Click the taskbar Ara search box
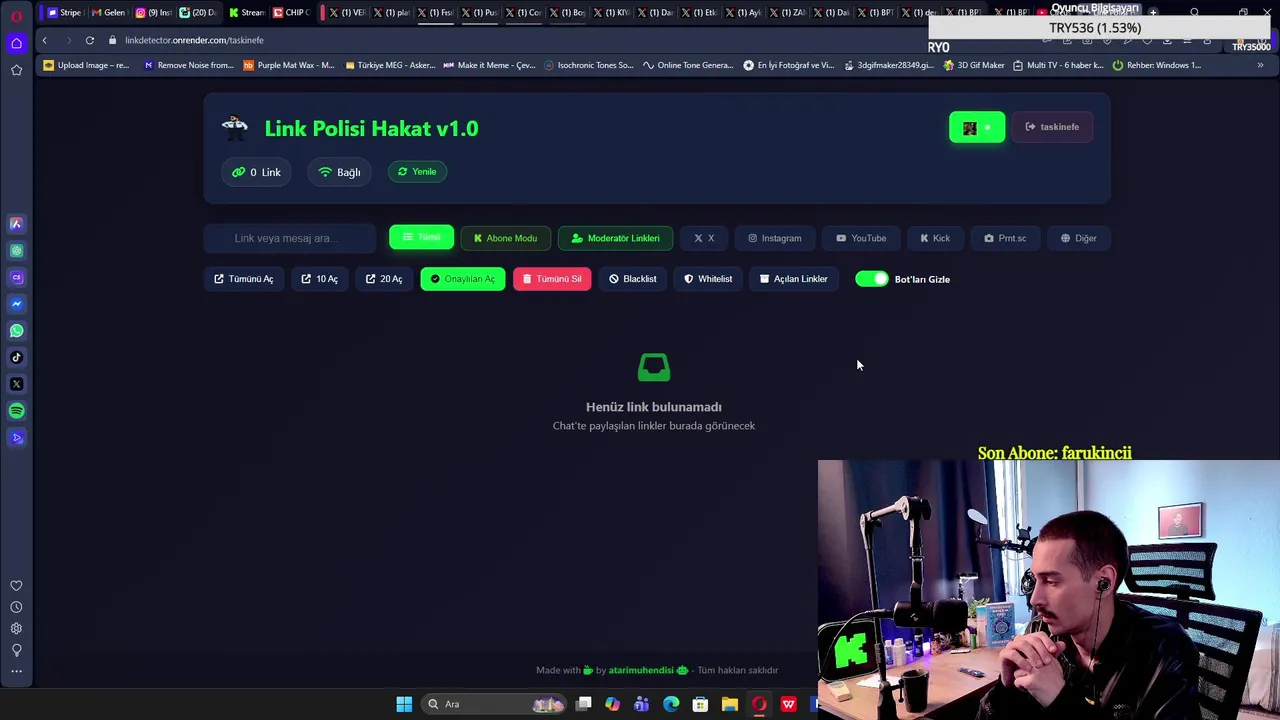Screen dimensions: 1280x720 (495, 704)
